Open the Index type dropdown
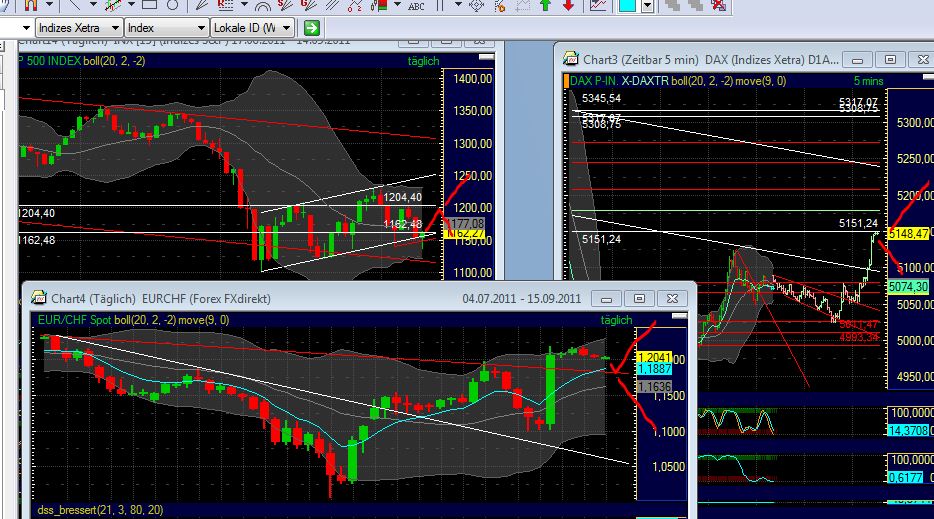 [x=166, y=27]
